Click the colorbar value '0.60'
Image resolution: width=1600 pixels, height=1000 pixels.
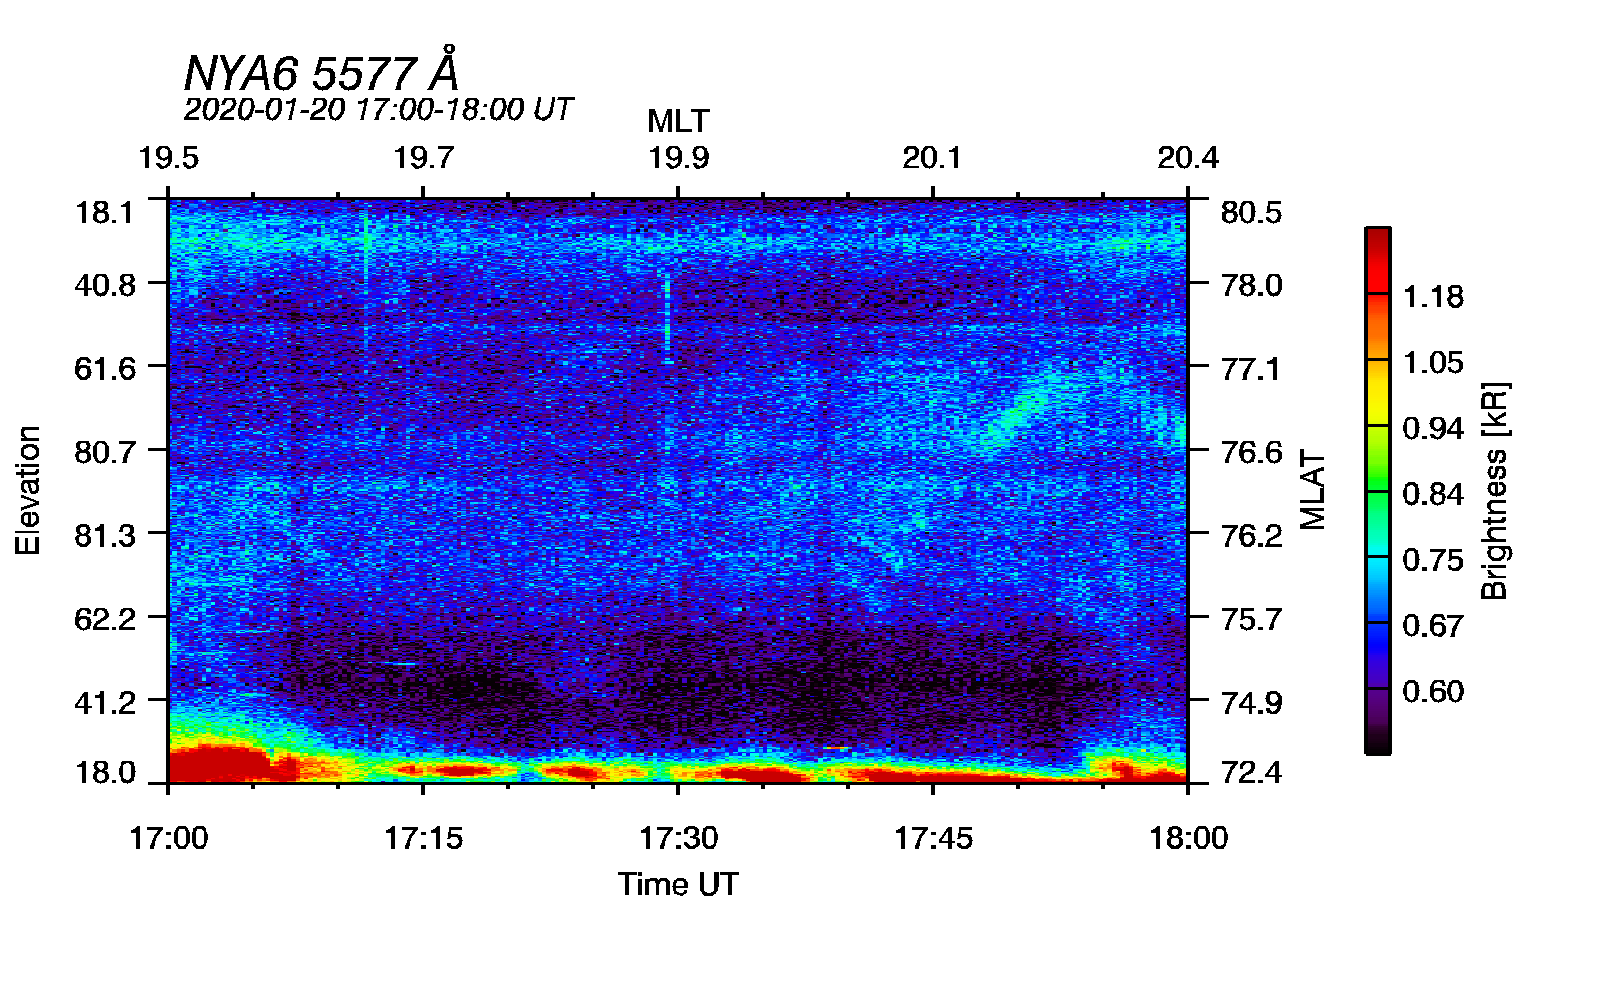[x=1432, y=691]
